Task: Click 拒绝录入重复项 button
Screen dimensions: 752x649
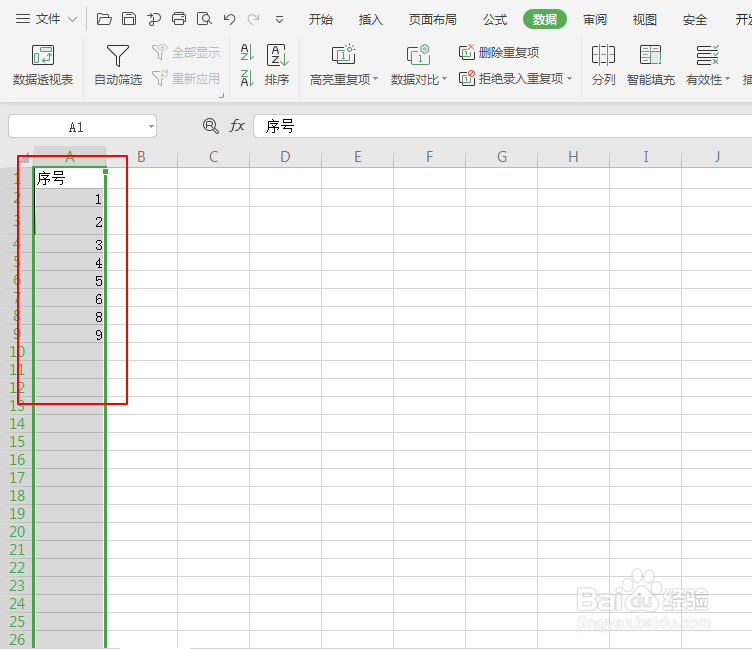Action: click(511, 78)
